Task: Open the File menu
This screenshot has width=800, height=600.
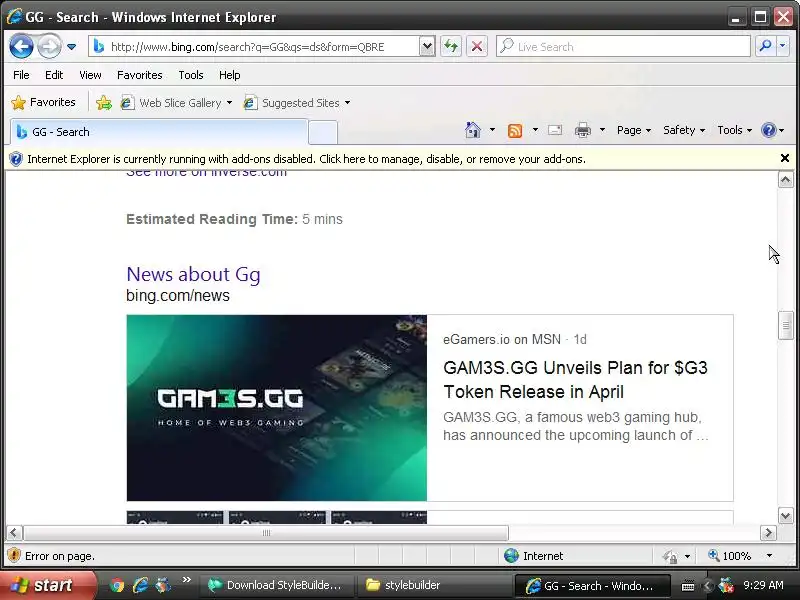Action: tap(21, 75)
